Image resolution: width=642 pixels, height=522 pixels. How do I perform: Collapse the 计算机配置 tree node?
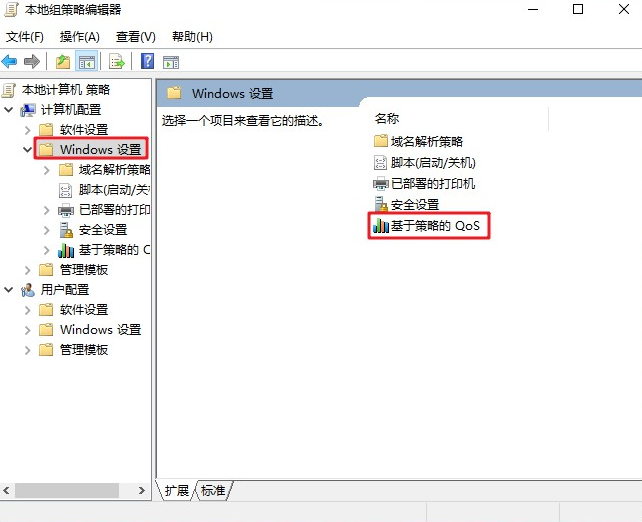coord(9,110)
